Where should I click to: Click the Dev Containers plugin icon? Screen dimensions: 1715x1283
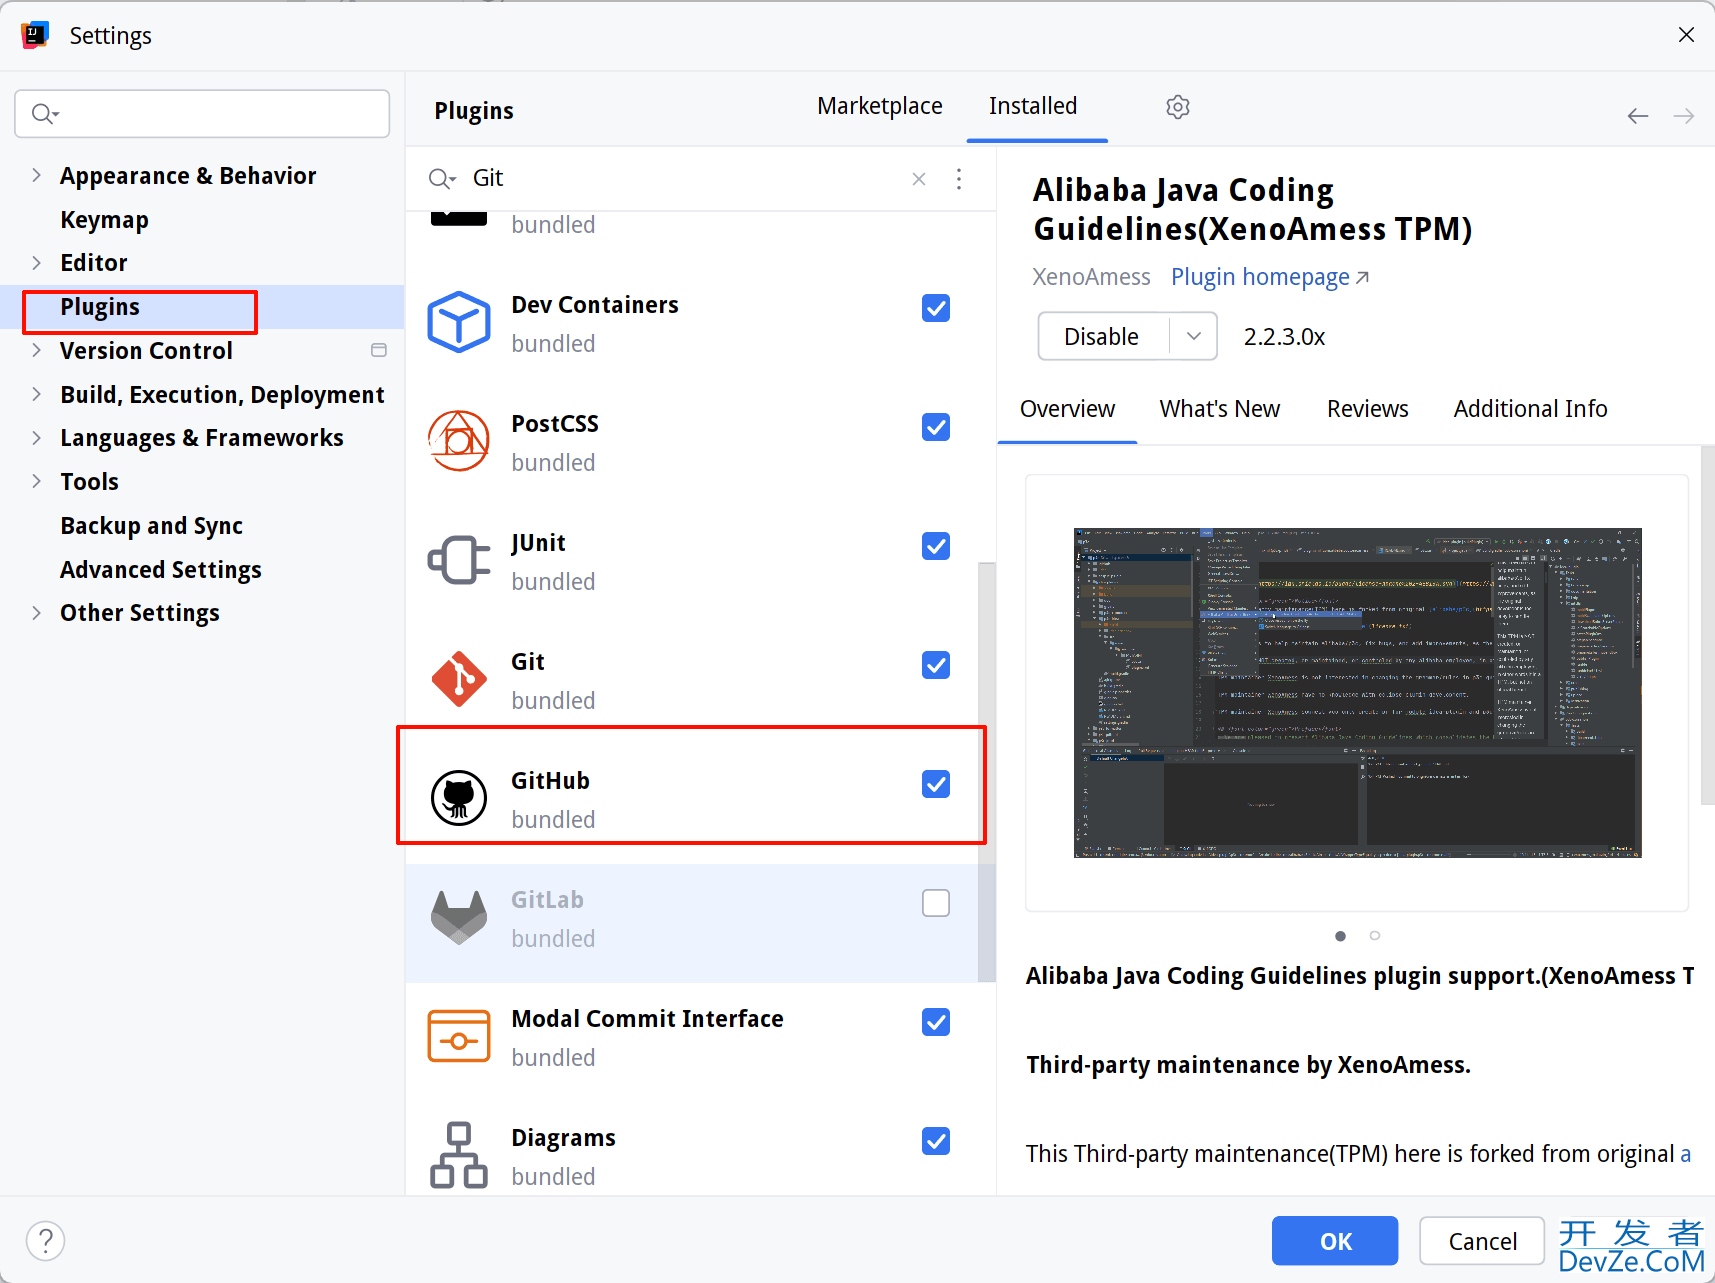[x=459, y=322]
